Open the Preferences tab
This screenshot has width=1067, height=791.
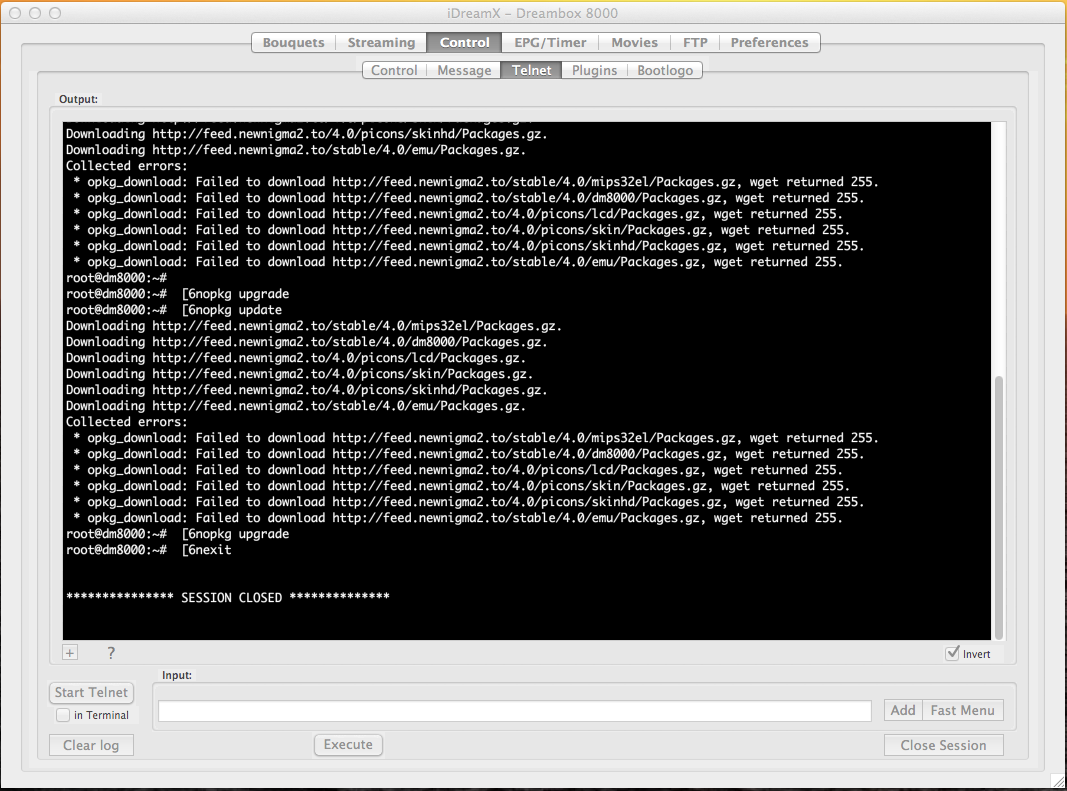(x=769, y=43)
